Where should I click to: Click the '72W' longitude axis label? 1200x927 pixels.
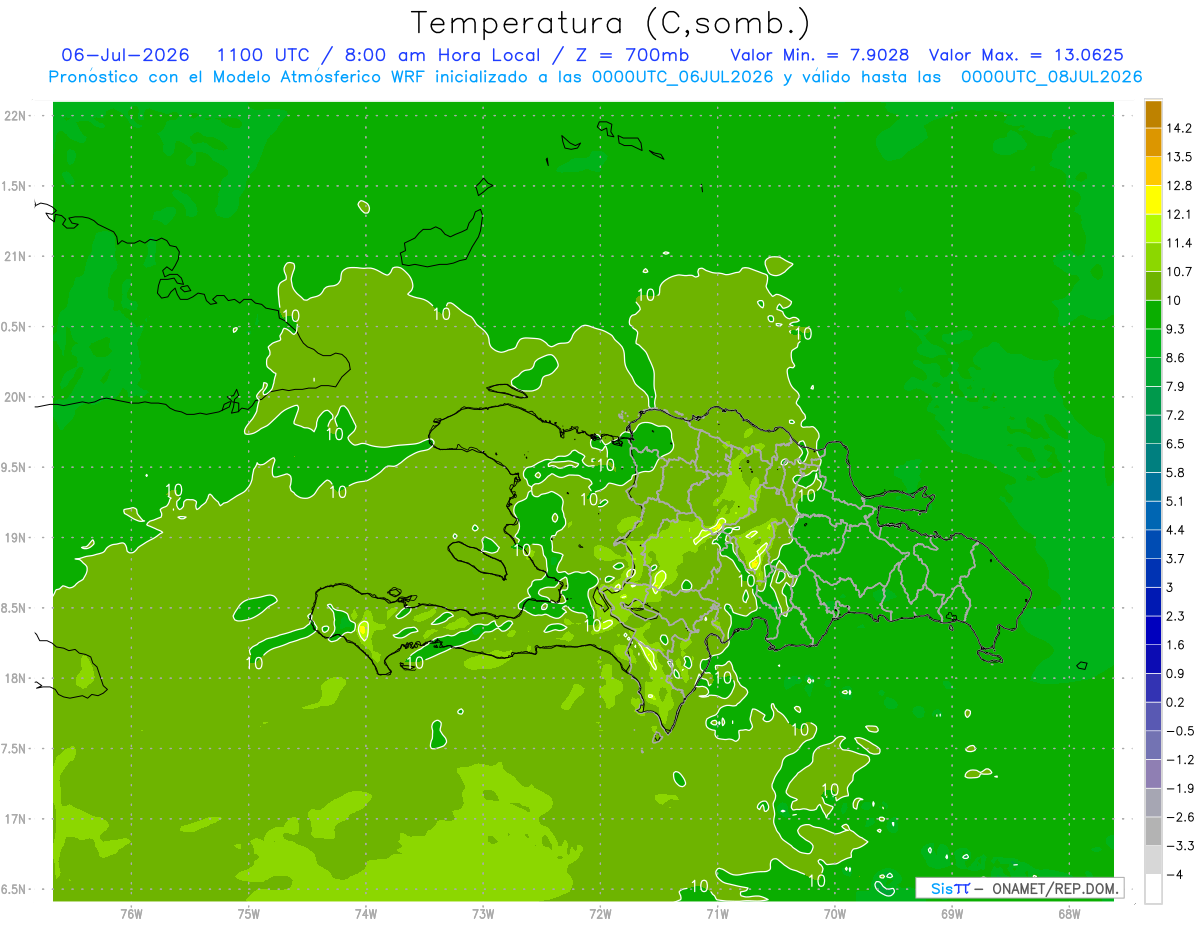pyautogui.click(x=600, y=914)
